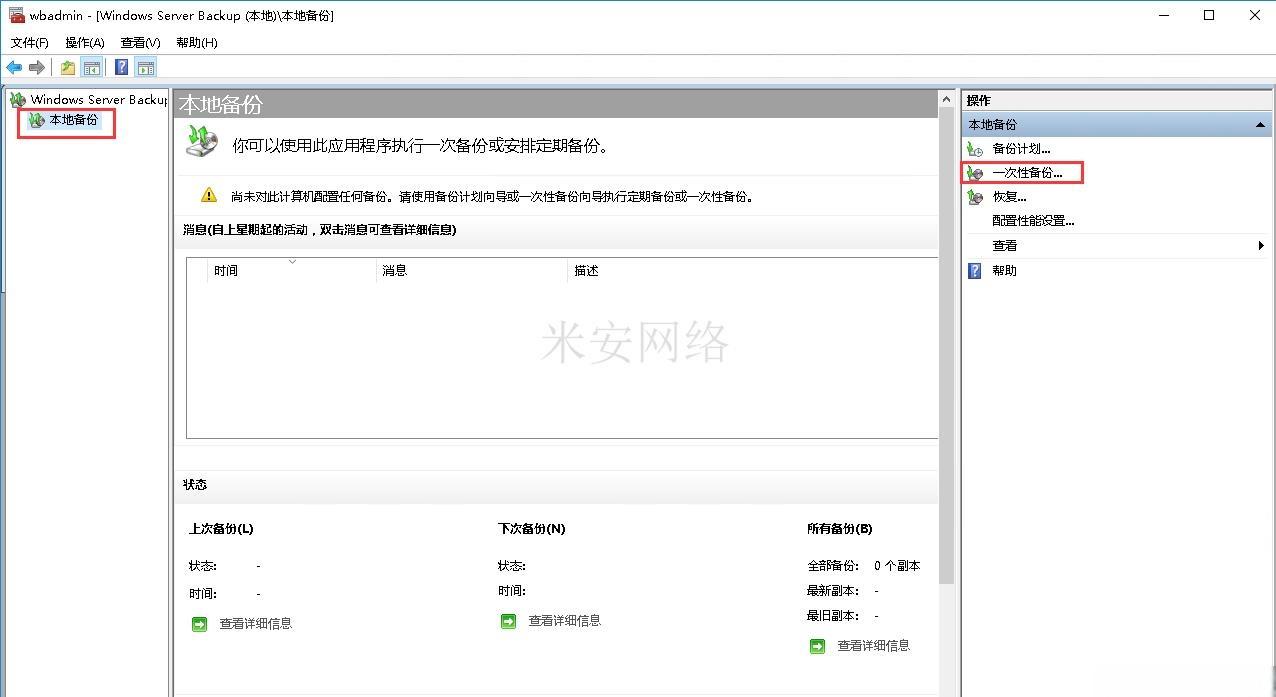The width and height of the screenshot is (1276, 697).
Task: Click the 状态 section heading
Action: [195, 484]
